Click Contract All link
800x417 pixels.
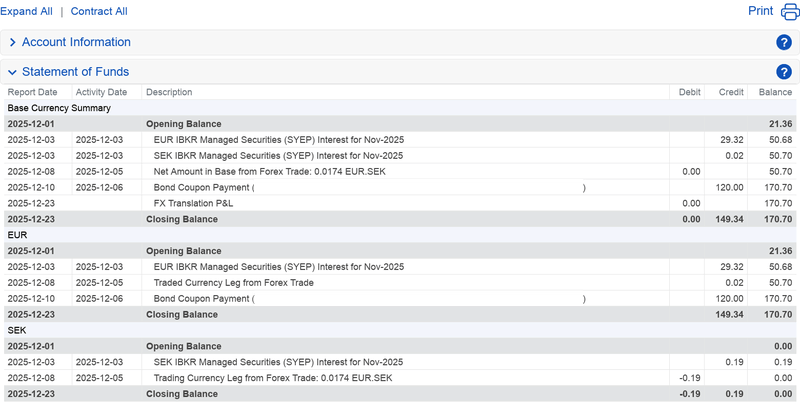[x=99, y=12]
